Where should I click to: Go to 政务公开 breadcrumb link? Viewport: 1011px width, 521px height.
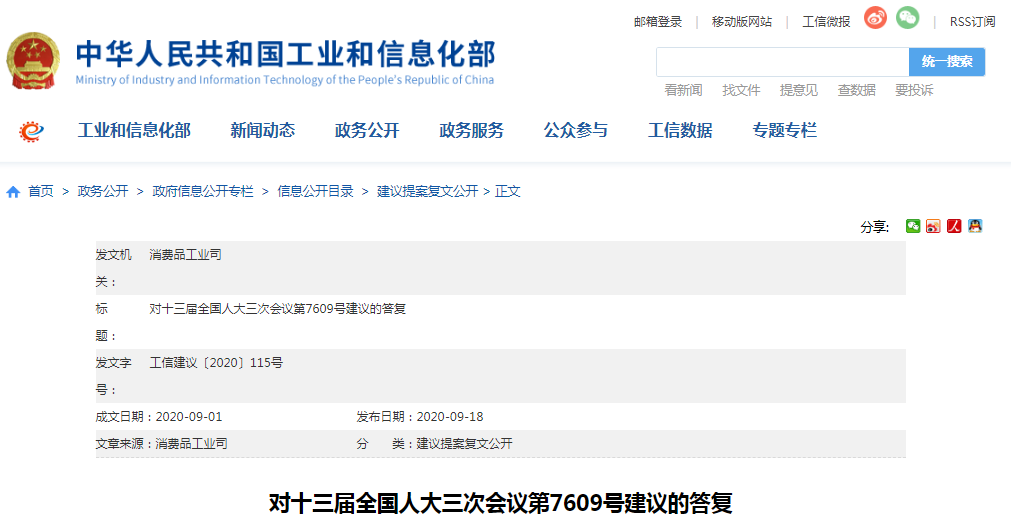[103, 192]
